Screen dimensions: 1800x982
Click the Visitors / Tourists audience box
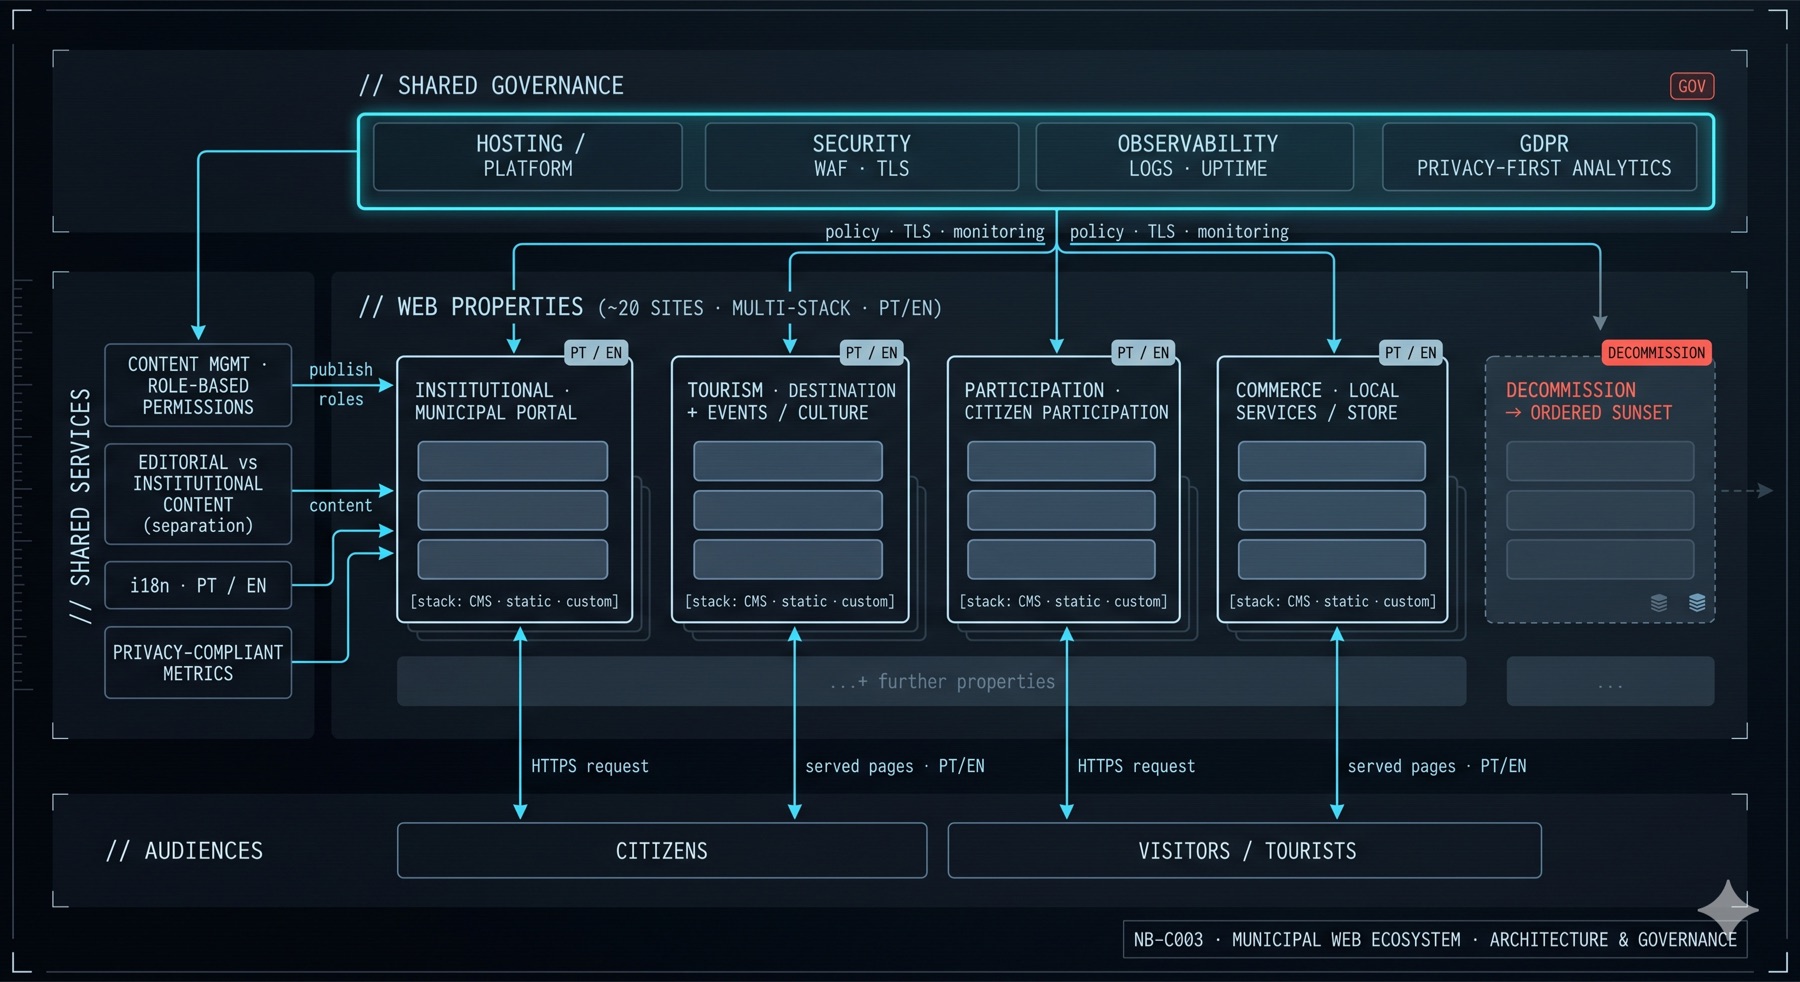click(x=1245, y=850)
